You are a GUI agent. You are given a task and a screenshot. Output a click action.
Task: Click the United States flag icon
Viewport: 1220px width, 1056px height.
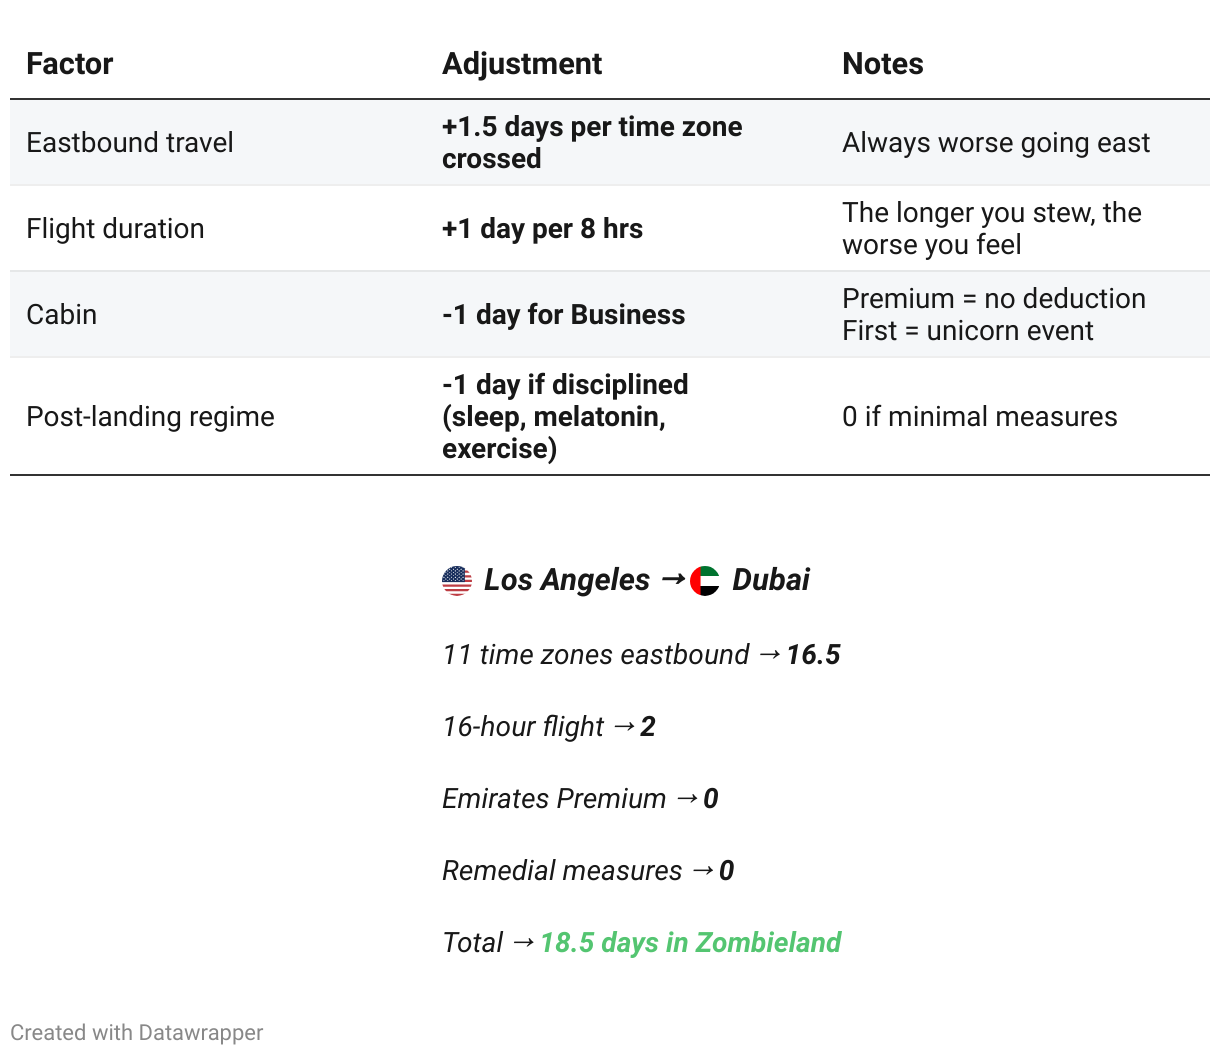pyautogui.click(x=457, y=581)
